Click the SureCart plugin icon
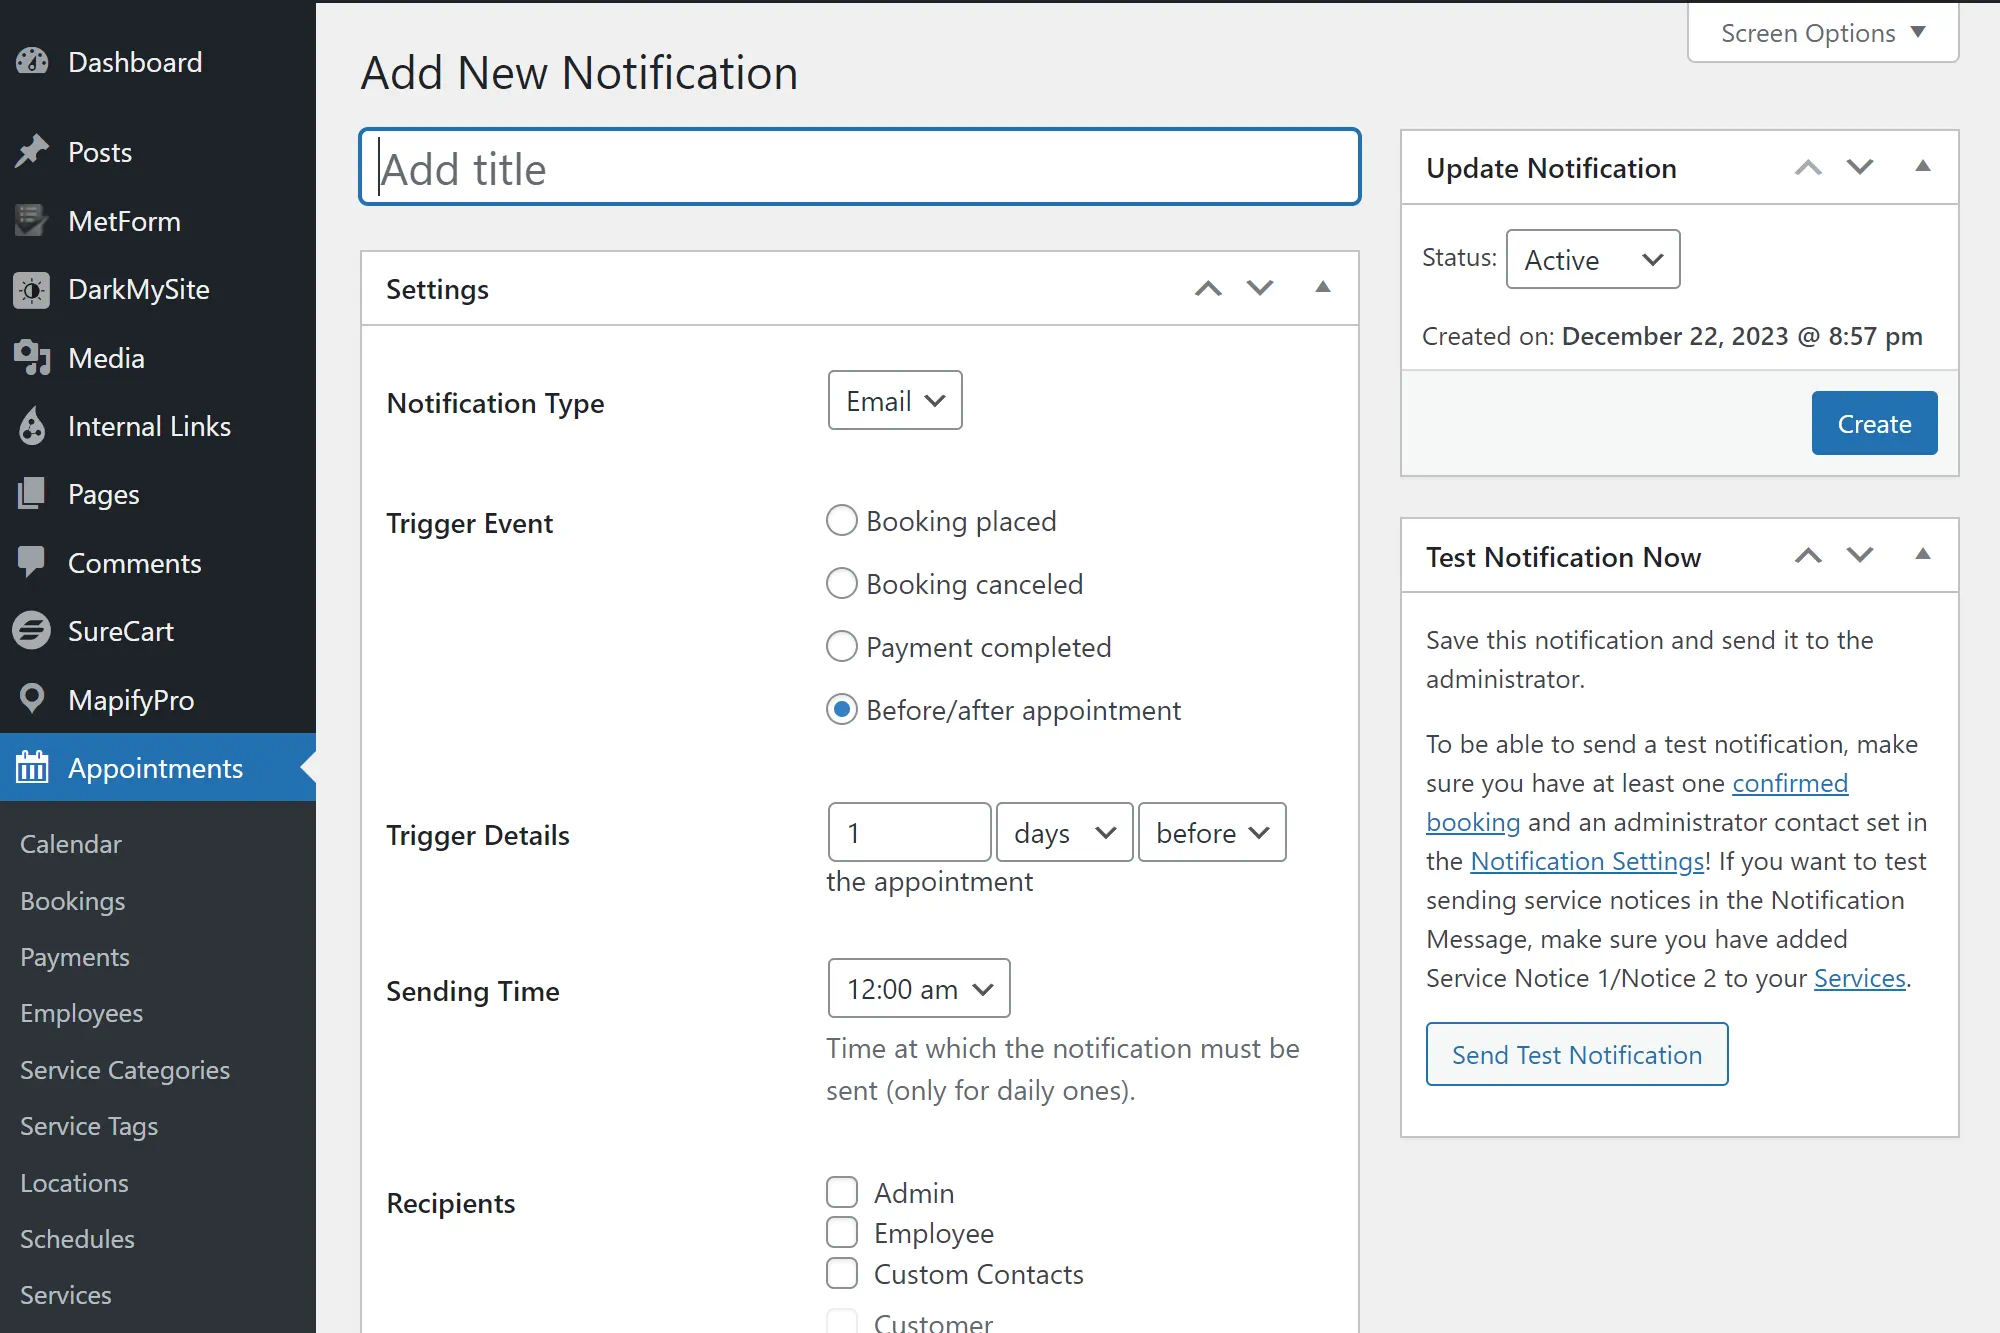The image size is (2000, 1333). pos(32,631)
